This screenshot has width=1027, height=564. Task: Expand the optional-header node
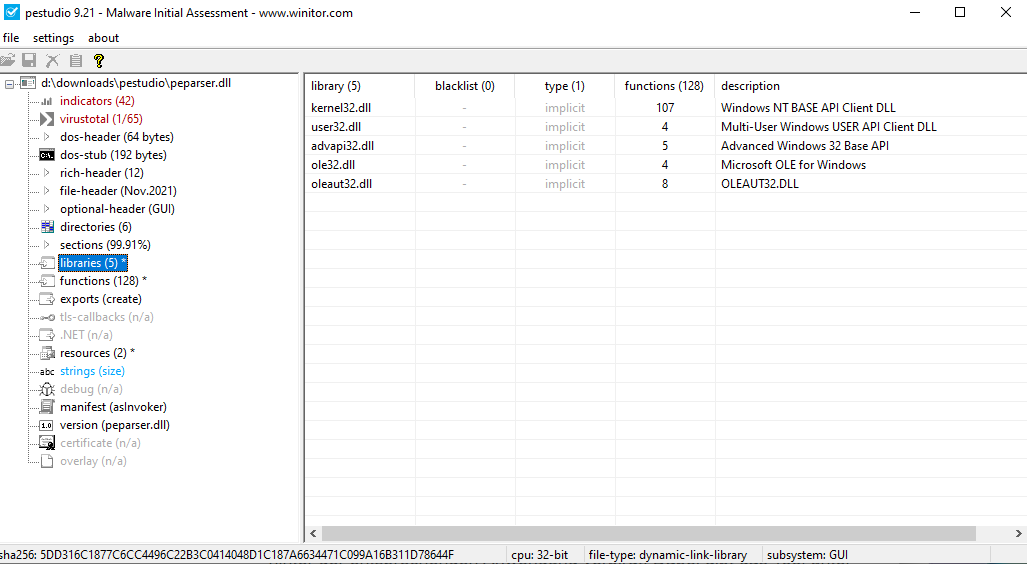click(x=47, y=209)
